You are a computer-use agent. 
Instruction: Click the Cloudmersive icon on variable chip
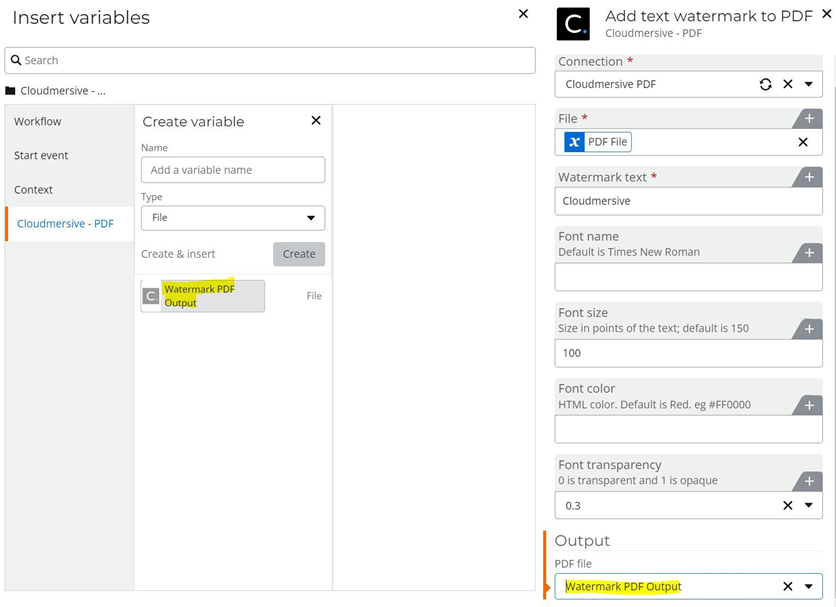click(x=151, y=296)
